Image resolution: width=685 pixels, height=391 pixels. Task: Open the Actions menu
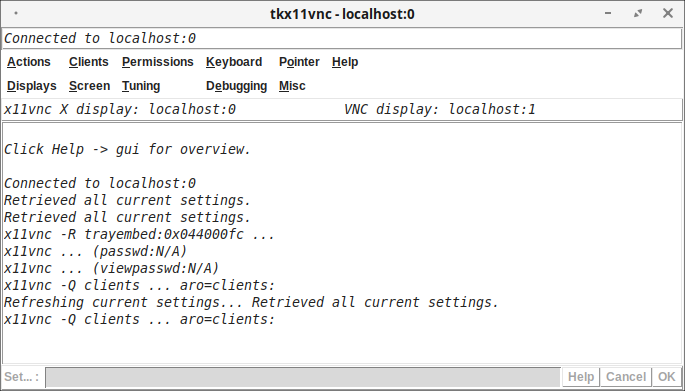pyautogui.click(x=29, y=62)
